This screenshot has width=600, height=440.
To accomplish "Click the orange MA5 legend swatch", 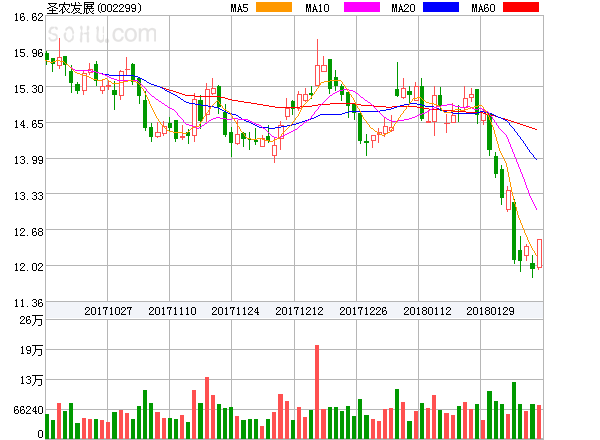I will [274, 7].
